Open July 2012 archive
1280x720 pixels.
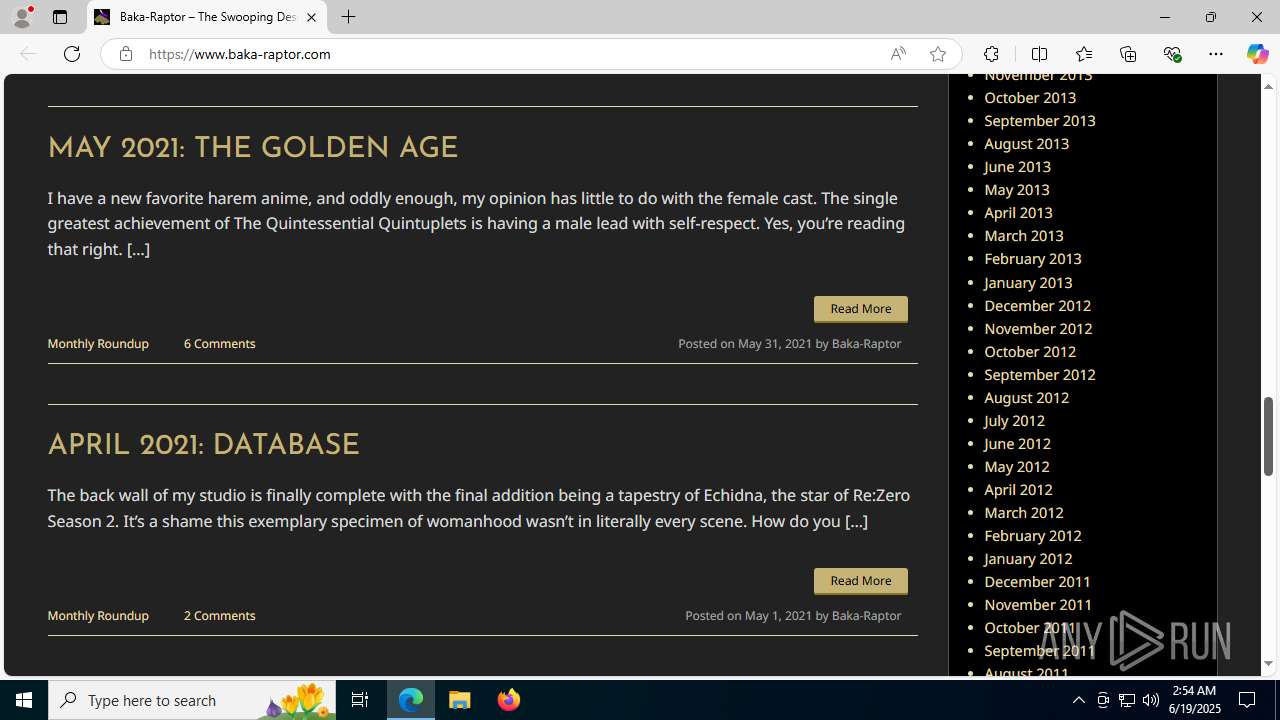click(1014, 420)
